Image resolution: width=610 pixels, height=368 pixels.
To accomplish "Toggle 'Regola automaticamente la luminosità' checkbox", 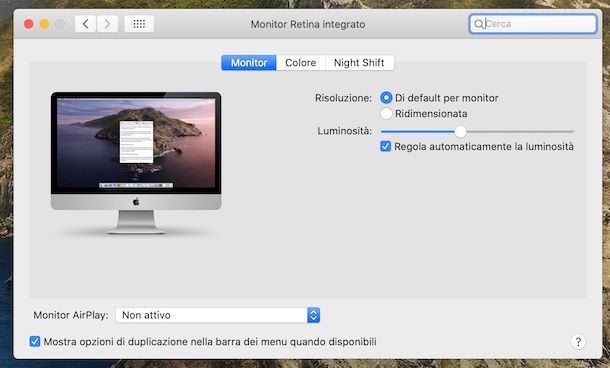I will [x=385, y=146].
